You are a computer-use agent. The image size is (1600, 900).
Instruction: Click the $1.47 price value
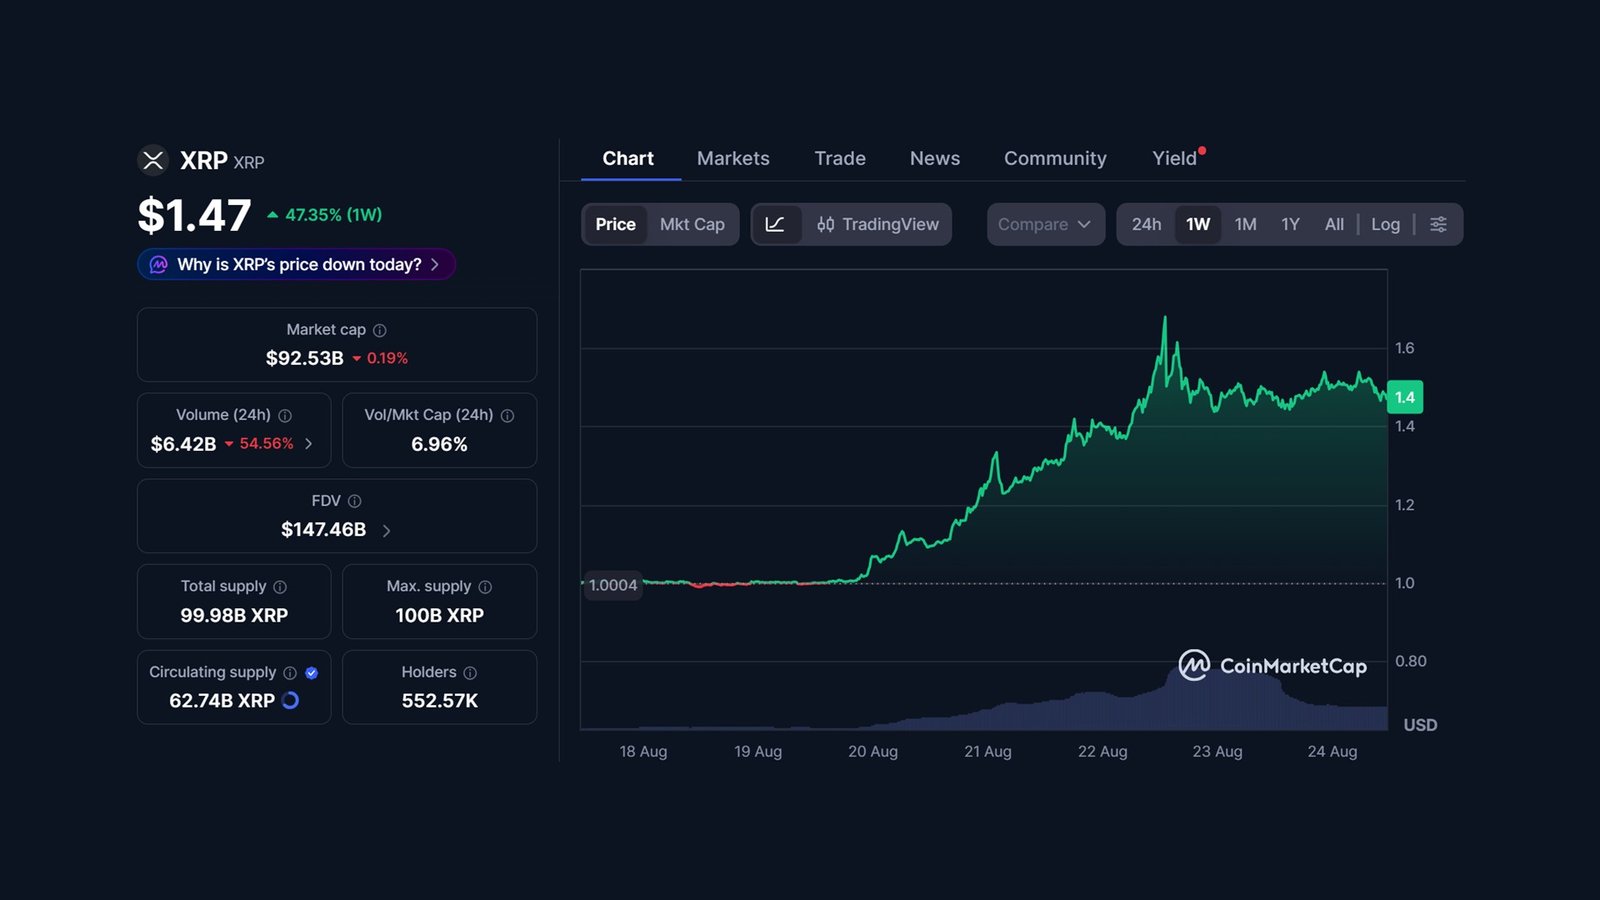(x=194, y=216)
